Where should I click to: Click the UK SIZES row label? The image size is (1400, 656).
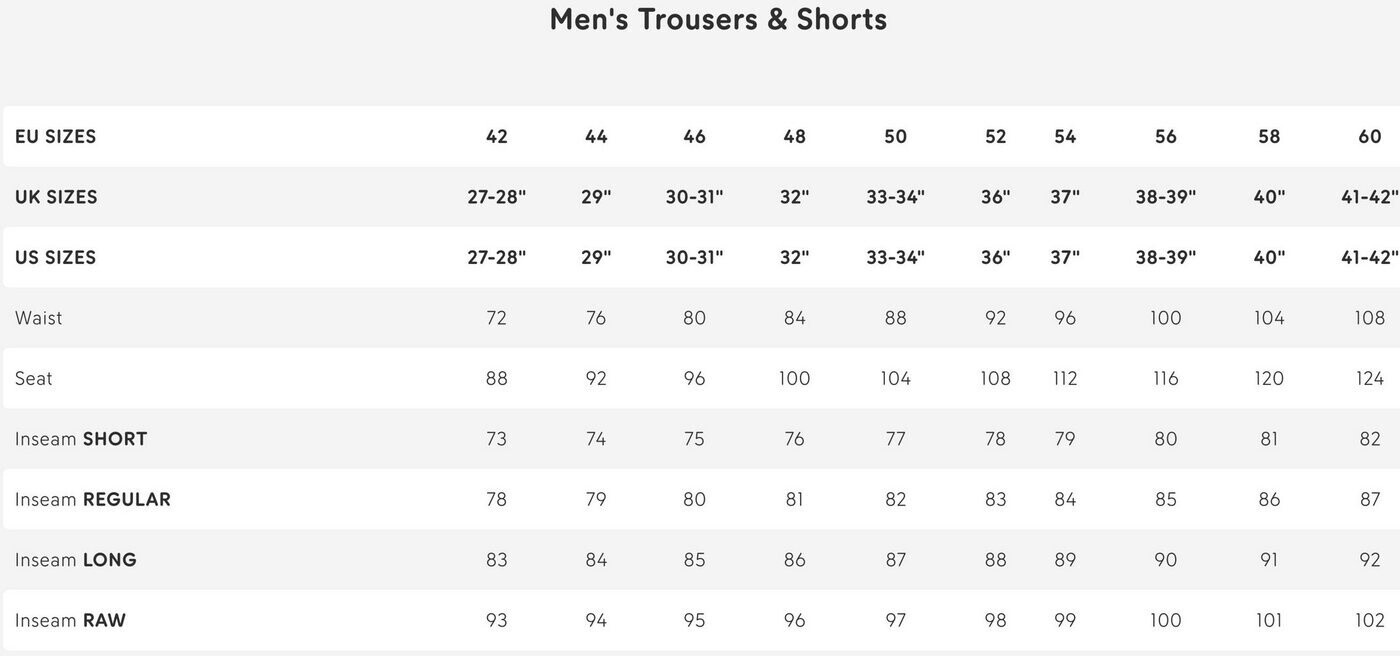[57, 197]
